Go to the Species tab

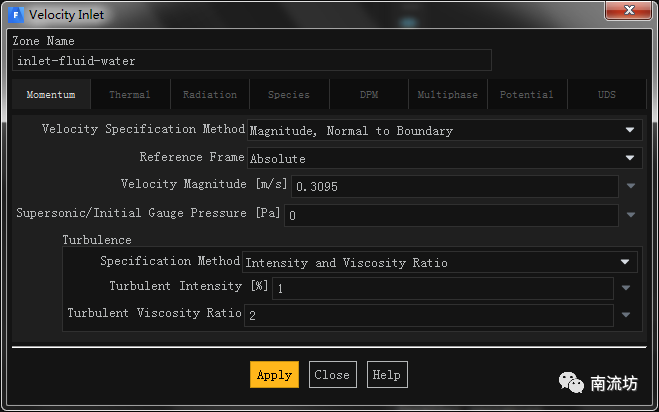pyautogui.click(x=289, y=95)
